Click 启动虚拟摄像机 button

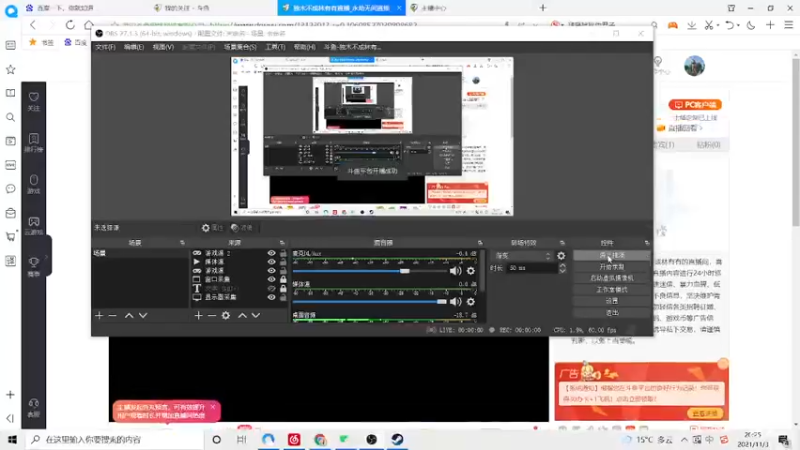coord(611,278)
